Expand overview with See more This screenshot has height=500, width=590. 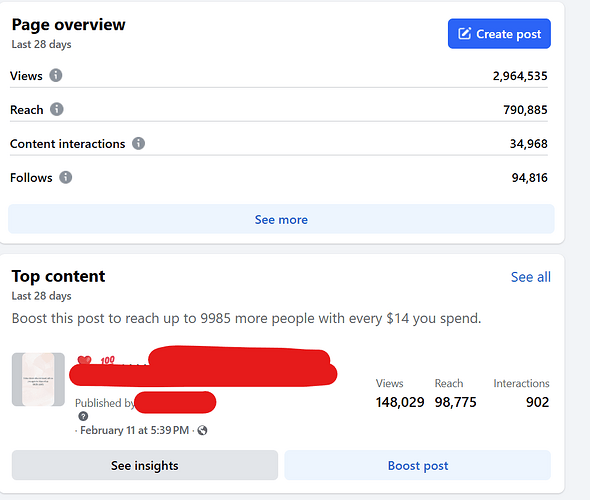click(281, 219)
